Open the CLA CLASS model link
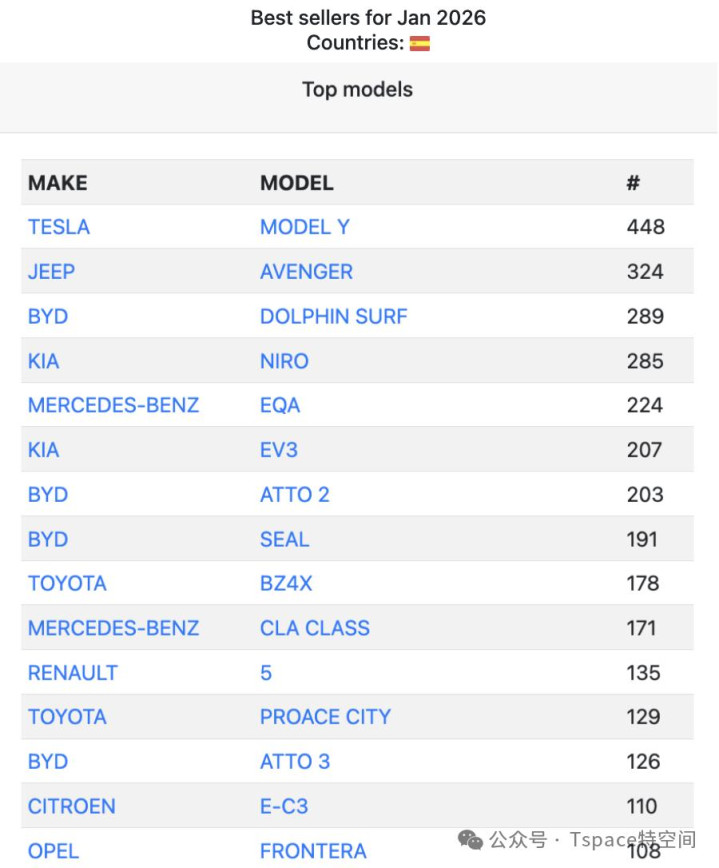Viewport: 719px width, 868px height. coord(315,628)
